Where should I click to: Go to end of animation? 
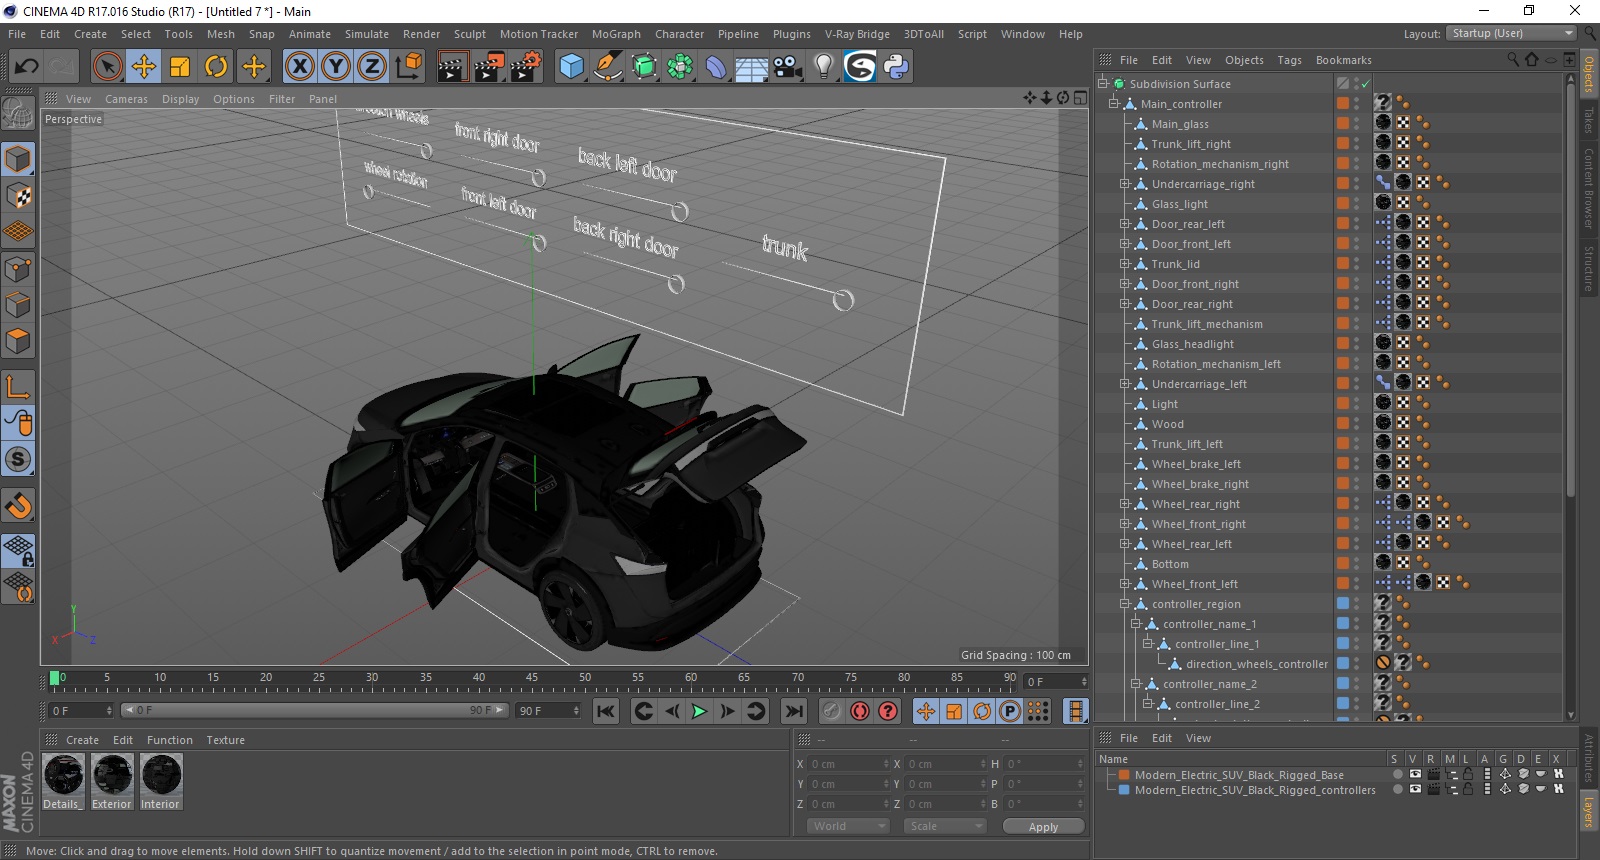tap(794, 711)
